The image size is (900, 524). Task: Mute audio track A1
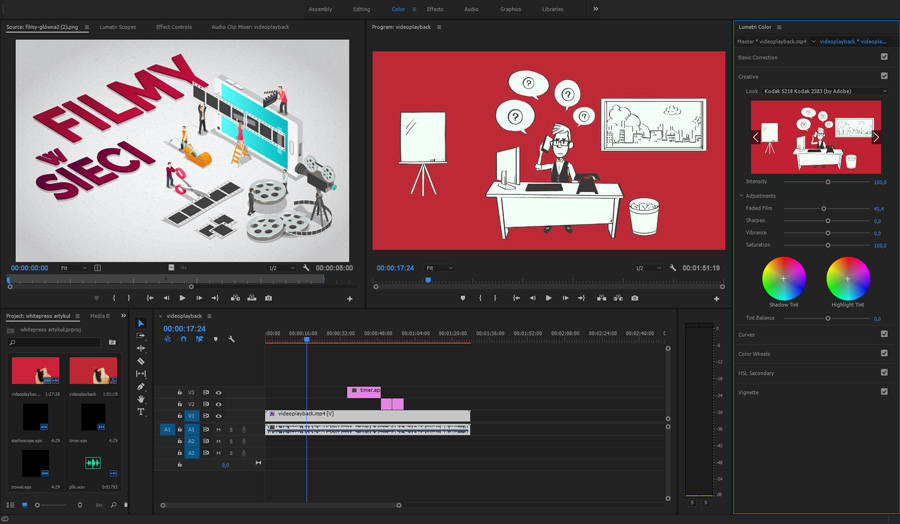[x=218, y=429]
